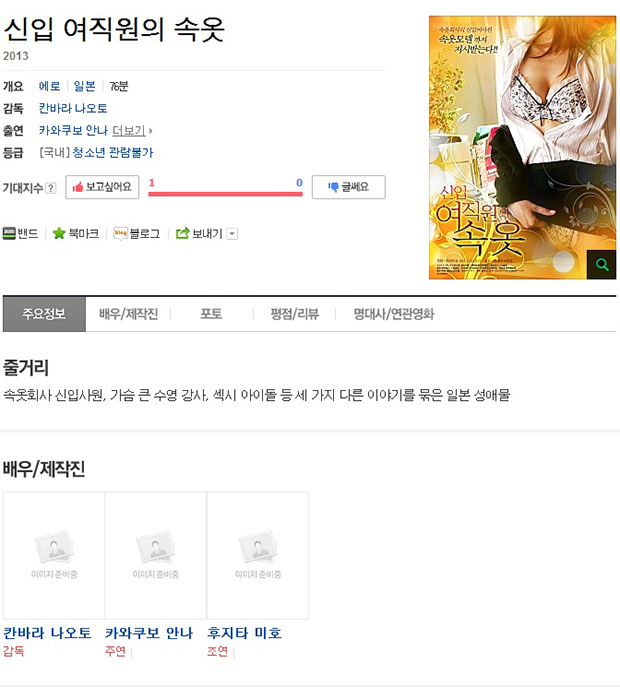Open 청소년 관람불가 rating link
Screen dimensions: 620x687
(x=113, y=152)
